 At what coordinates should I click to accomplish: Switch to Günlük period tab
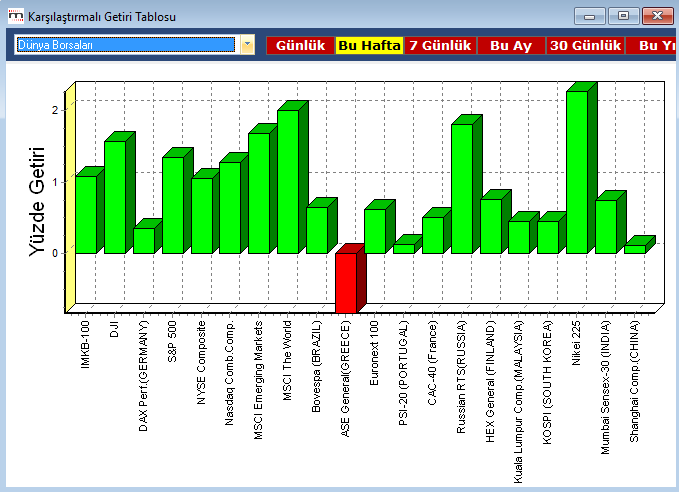[x=300, y=45]
